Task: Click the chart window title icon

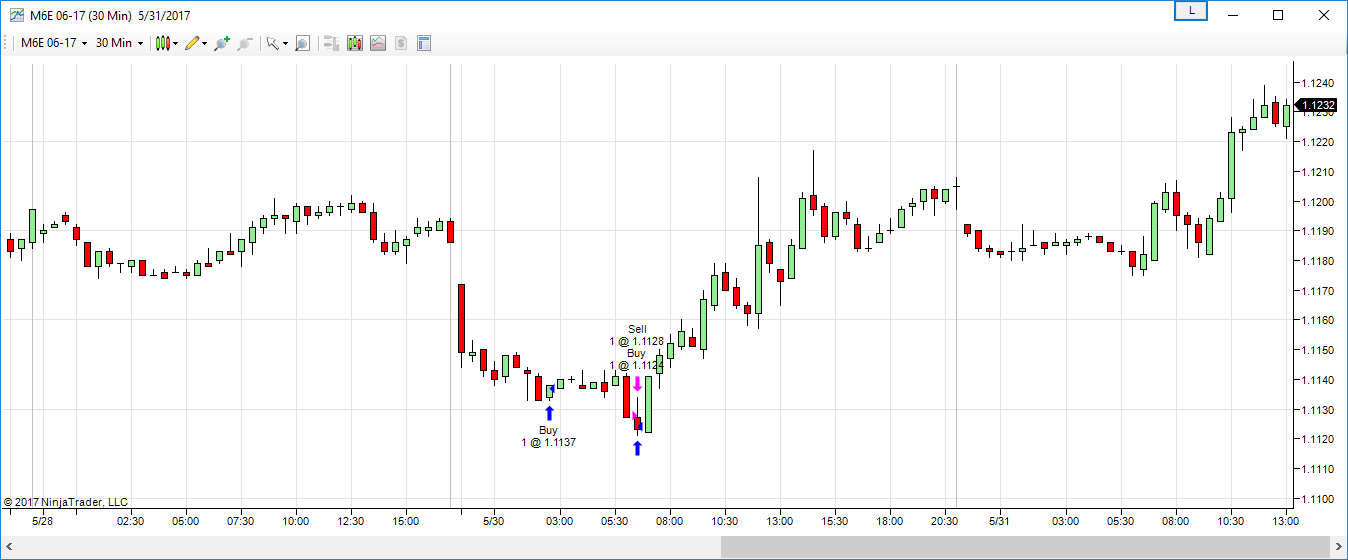Action: pyautogui.click(x=17, y=15)
